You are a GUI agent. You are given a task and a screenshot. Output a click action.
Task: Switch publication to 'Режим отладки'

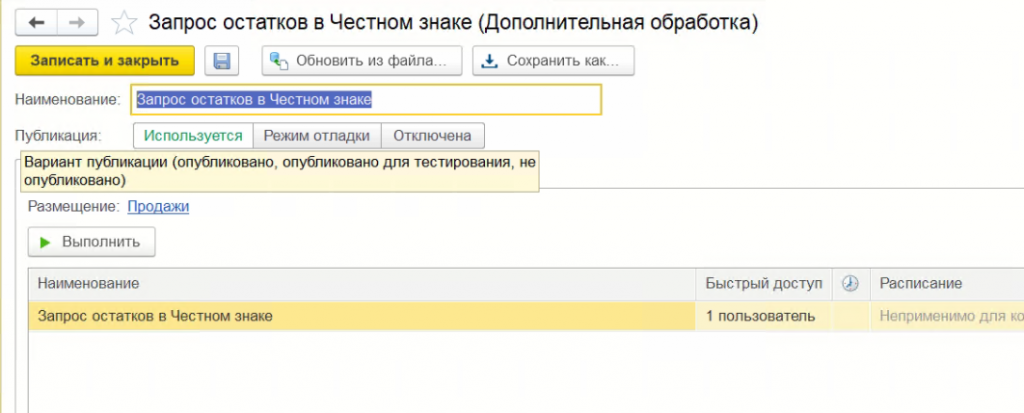(316, 135)
